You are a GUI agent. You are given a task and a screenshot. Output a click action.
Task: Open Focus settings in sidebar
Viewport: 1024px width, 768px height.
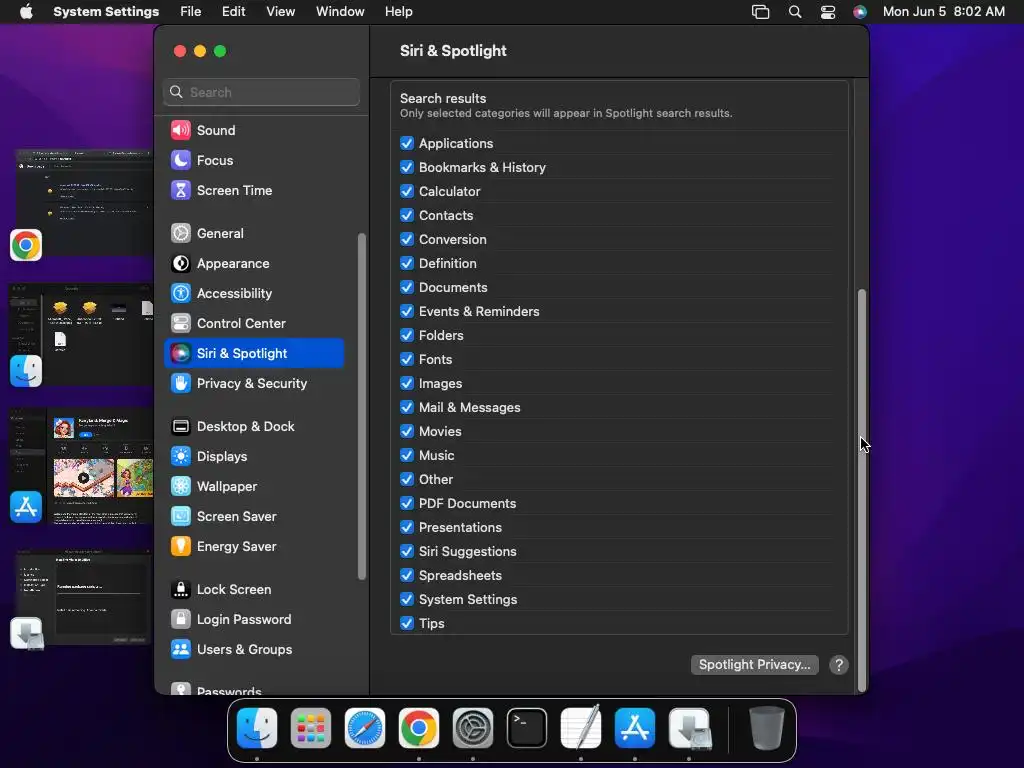(254, 160)
